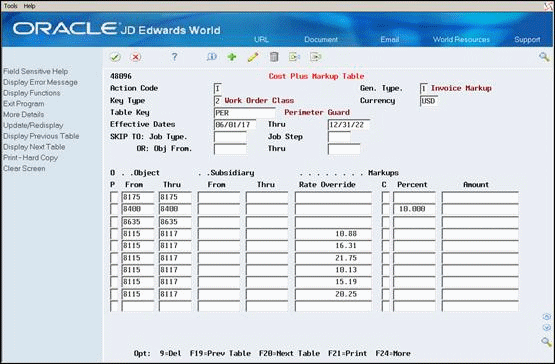This screenshot has width=555, height=364.
Task: Click the Gen. Type field
Action: click(x=423, y=89)
